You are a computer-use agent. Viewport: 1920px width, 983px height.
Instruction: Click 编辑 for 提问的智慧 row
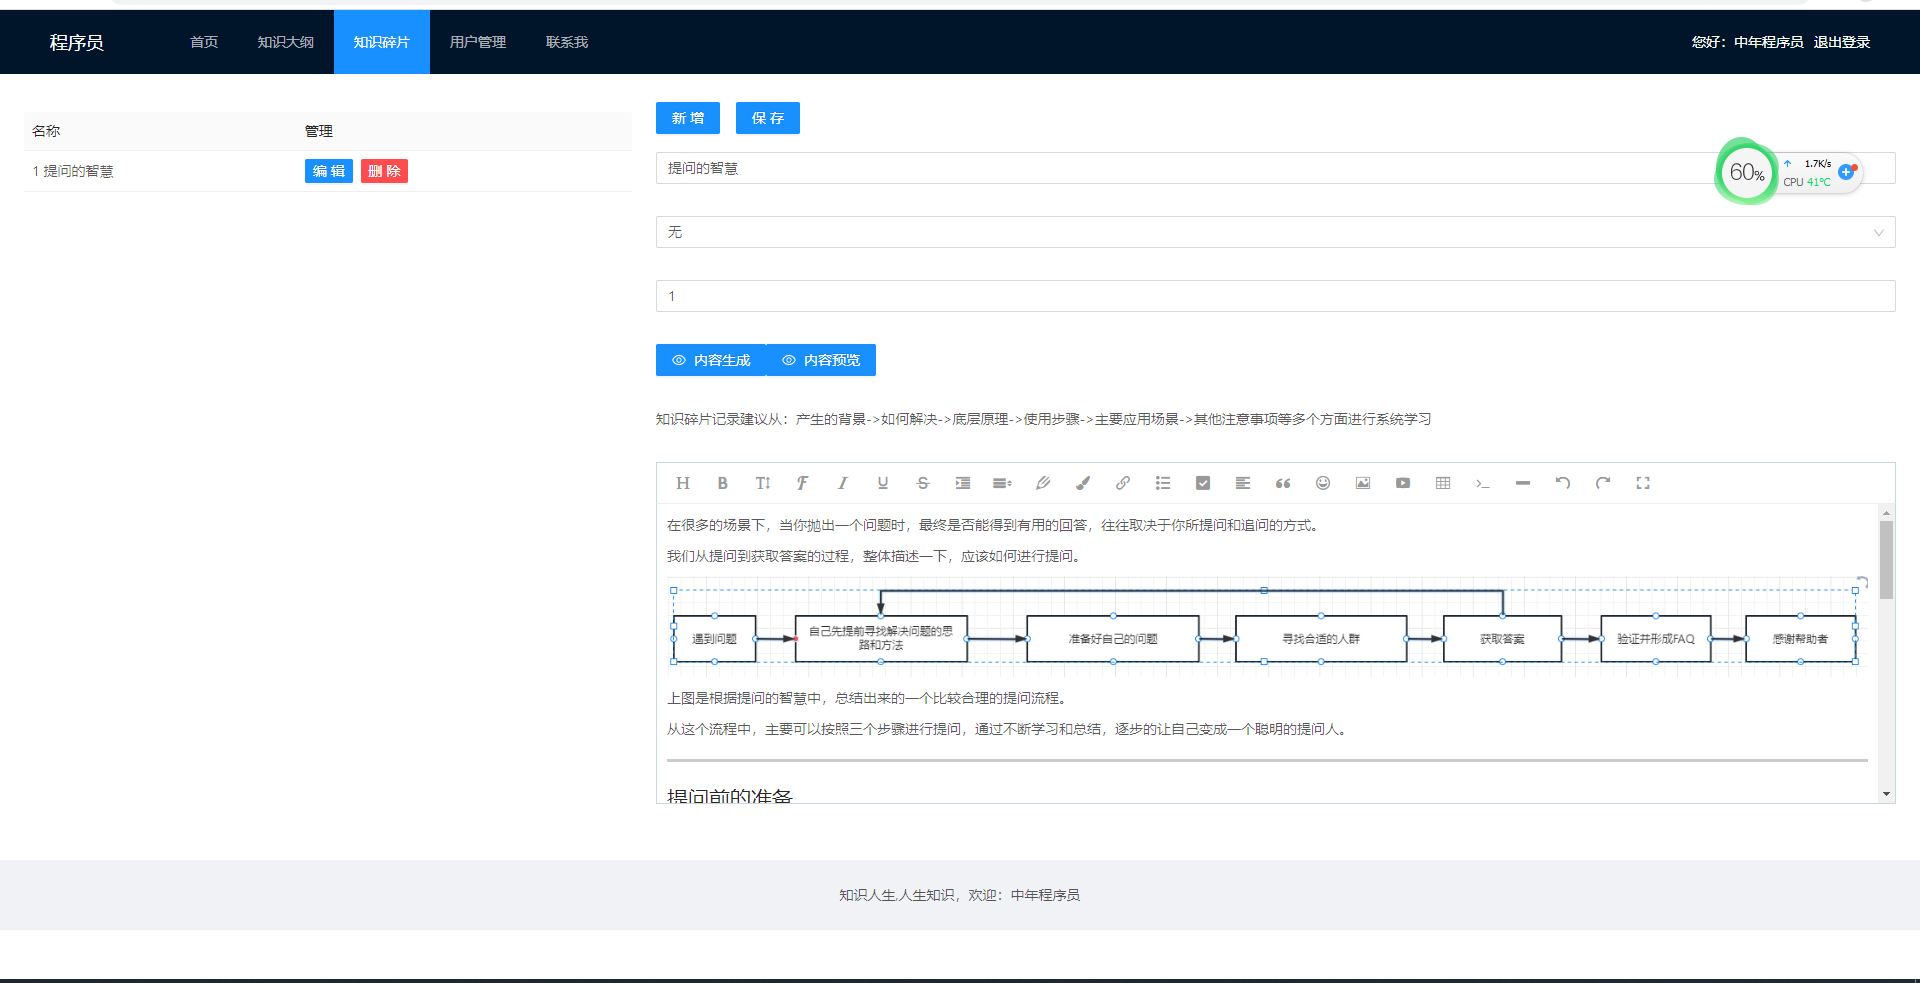click(x=329, y=171)
